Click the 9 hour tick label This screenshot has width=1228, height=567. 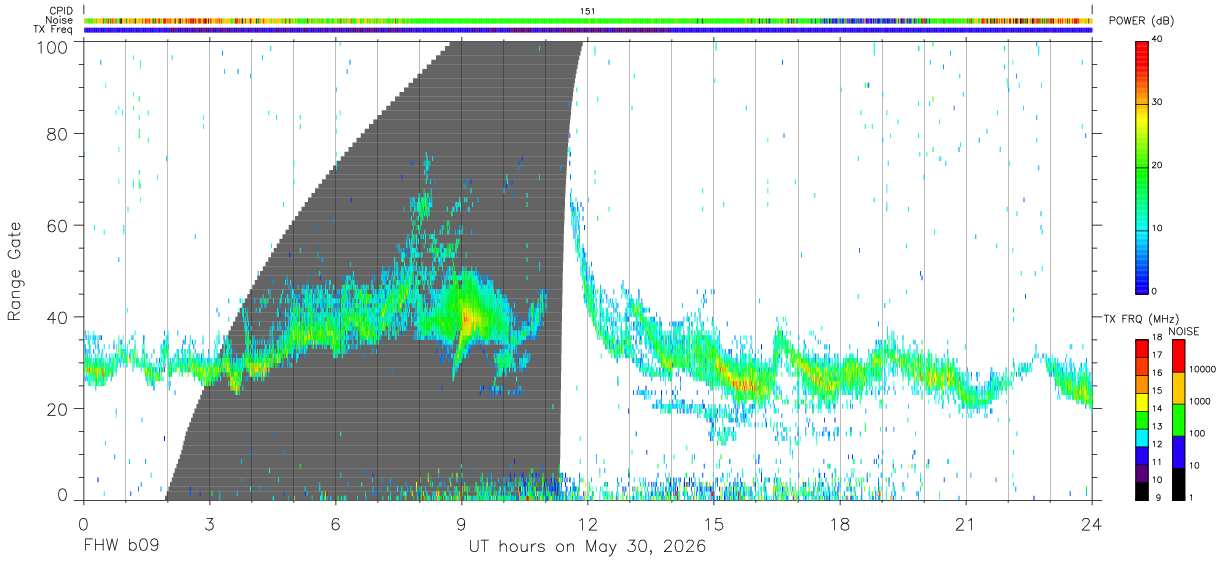(x=461, y=523)
